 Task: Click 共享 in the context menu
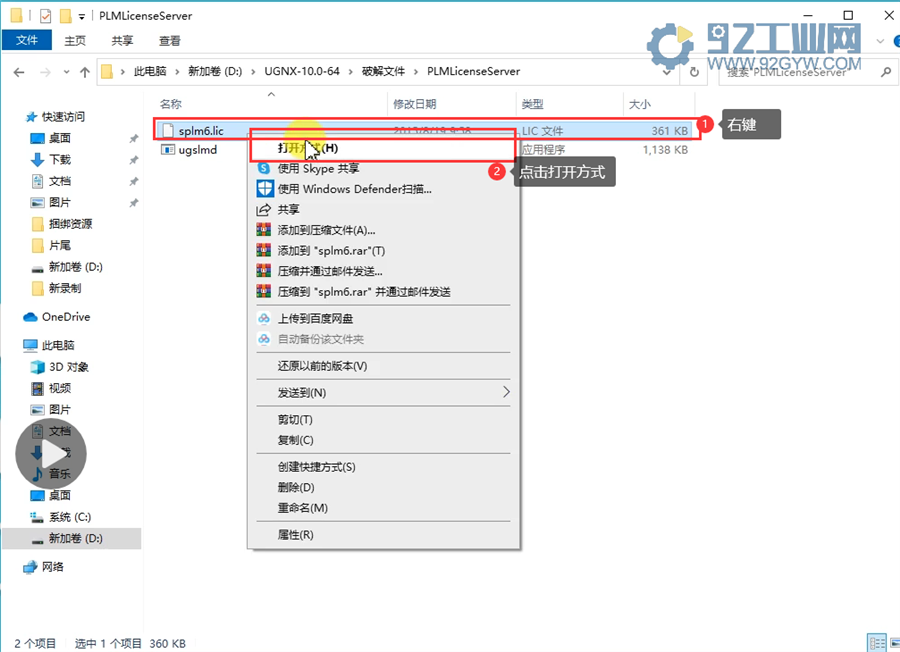coord(383,209)
